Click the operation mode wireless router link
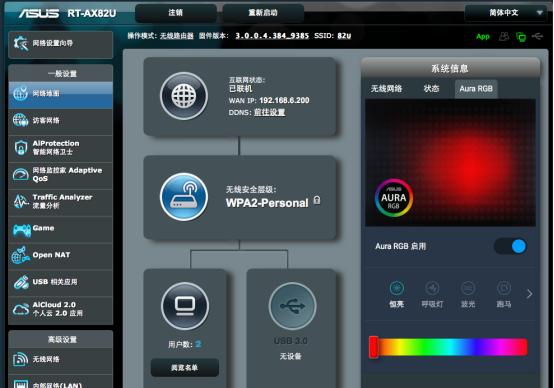Image resolution: width=554 pixels, height=388 pixels. tap(177, 36)
